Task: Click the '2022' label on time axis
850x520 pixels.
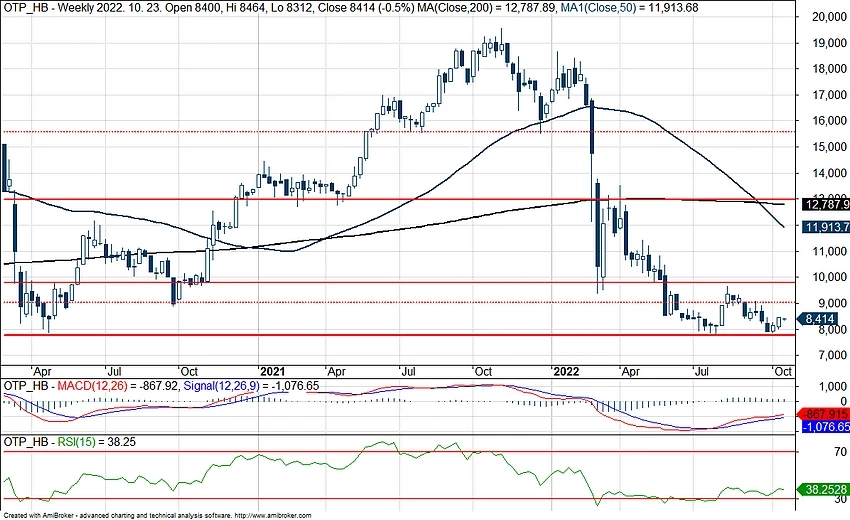Action: click(566, 372)
